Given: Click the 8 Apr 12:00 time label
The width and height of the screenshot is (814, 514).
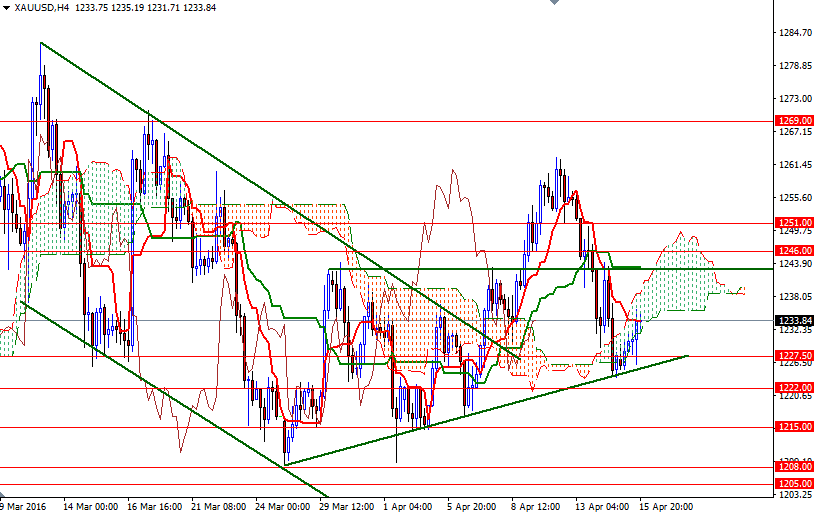Looking at the screenshot, I should coord(536,507).
